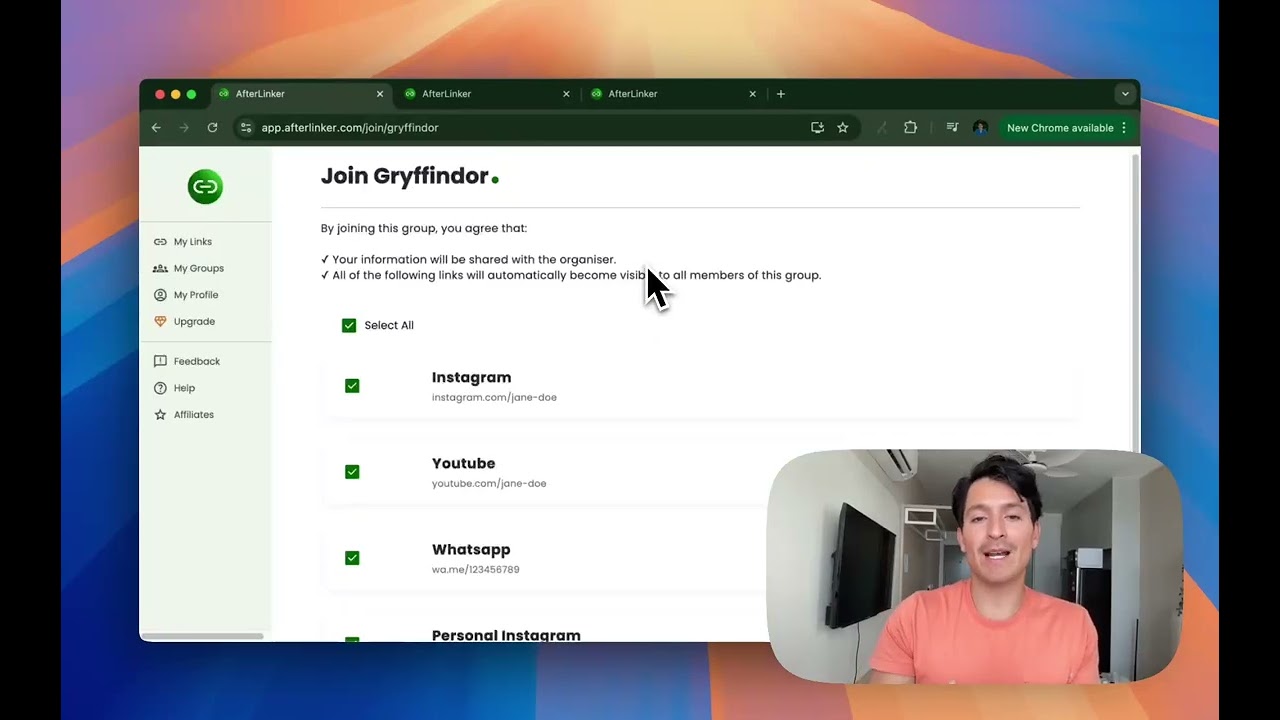Image resolution: width=1280 pixels, height=720 pixels.
Task: Open Help from the sidebar
Action: pos(174,388)
